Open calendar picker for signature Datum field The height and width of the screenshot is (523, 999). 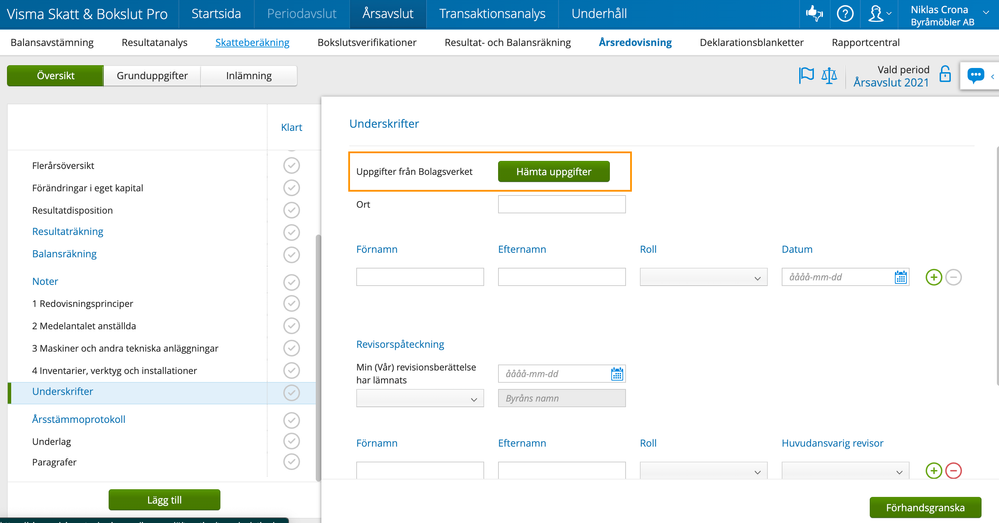(901, 277)
